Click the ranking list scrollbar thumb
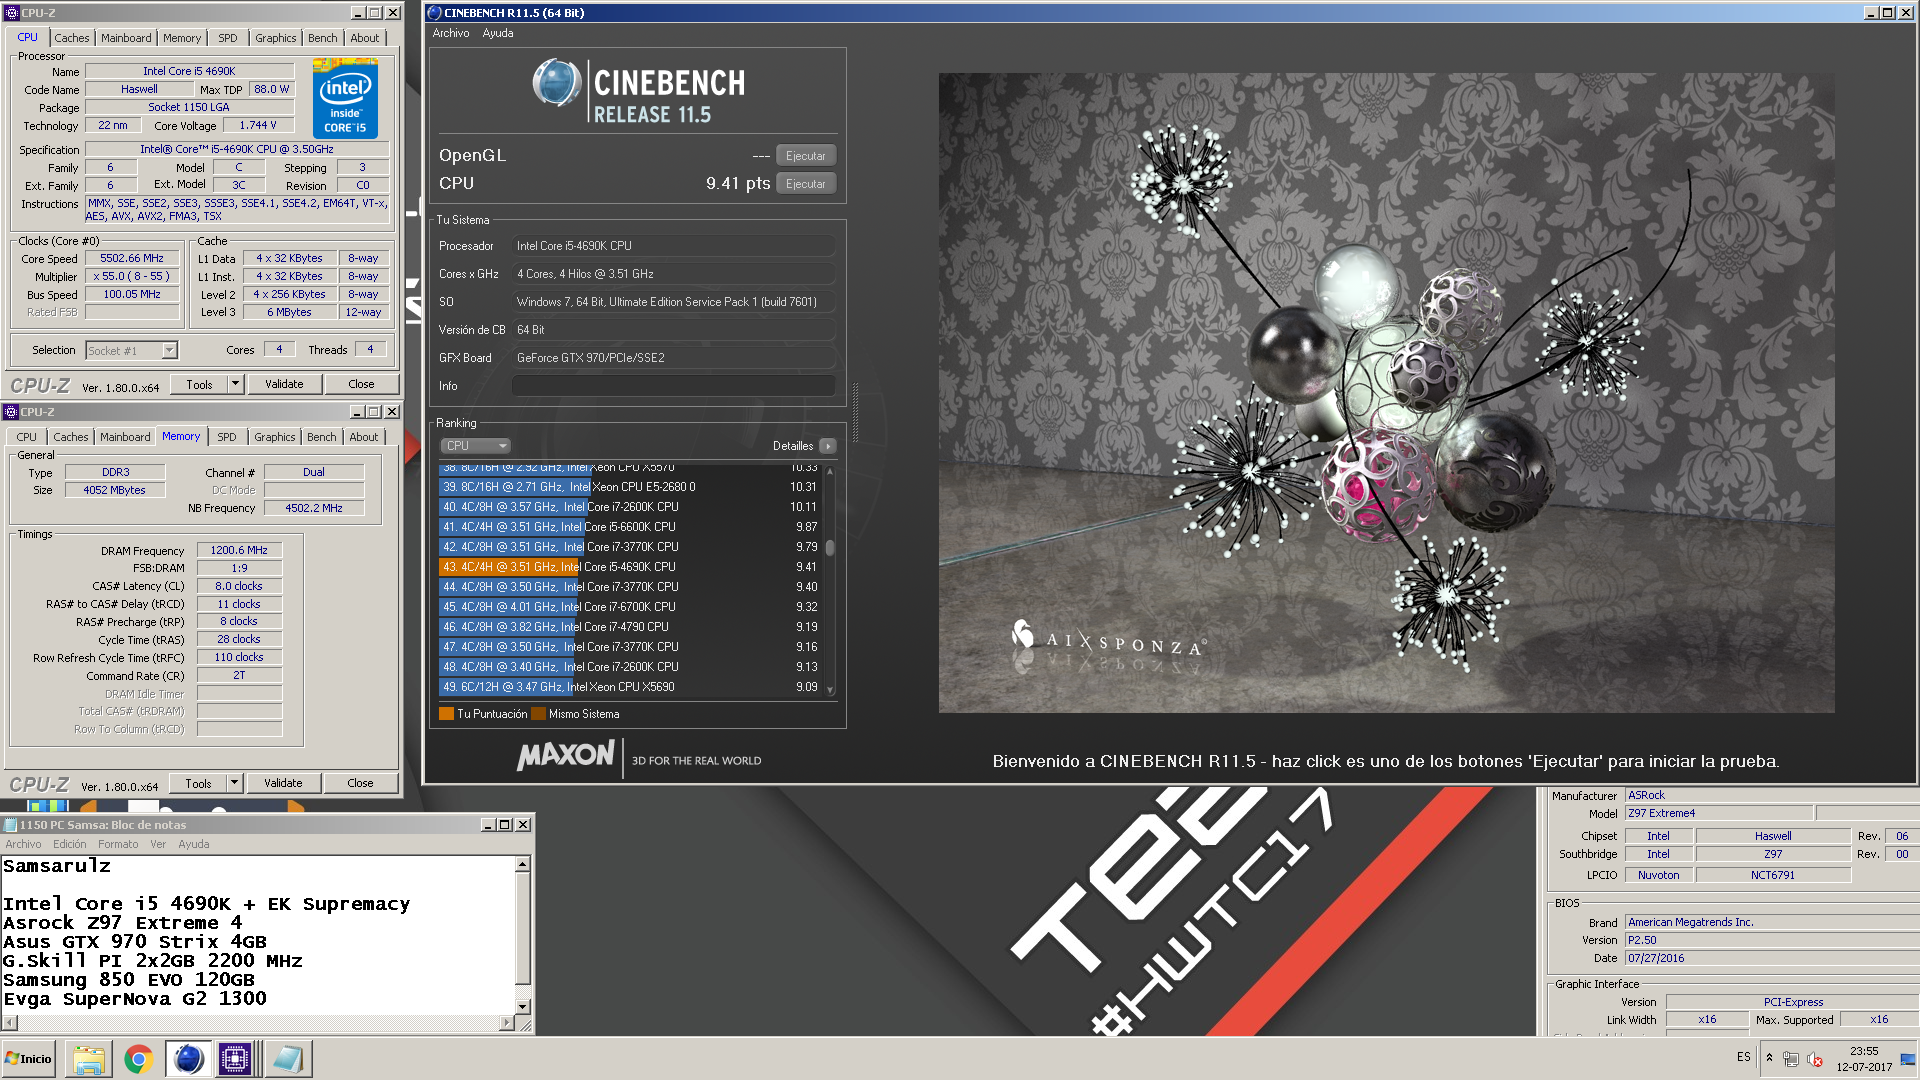This screenshot has width=1920, height=1080. (830, 548)
